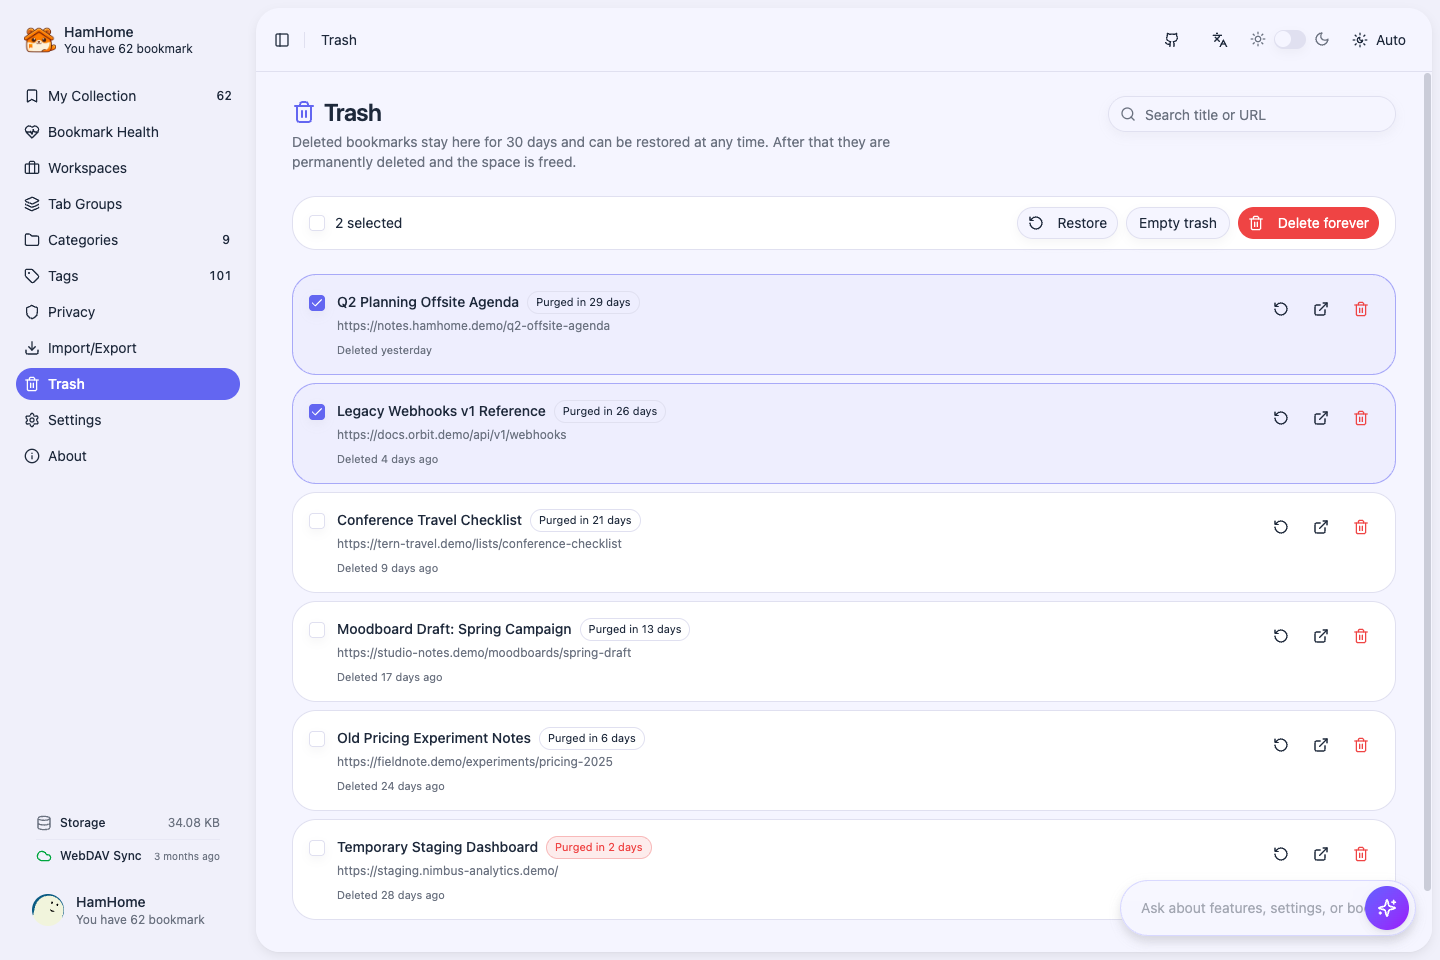
Task: Open Privacy sidebar item
Action: pos(128,312)
